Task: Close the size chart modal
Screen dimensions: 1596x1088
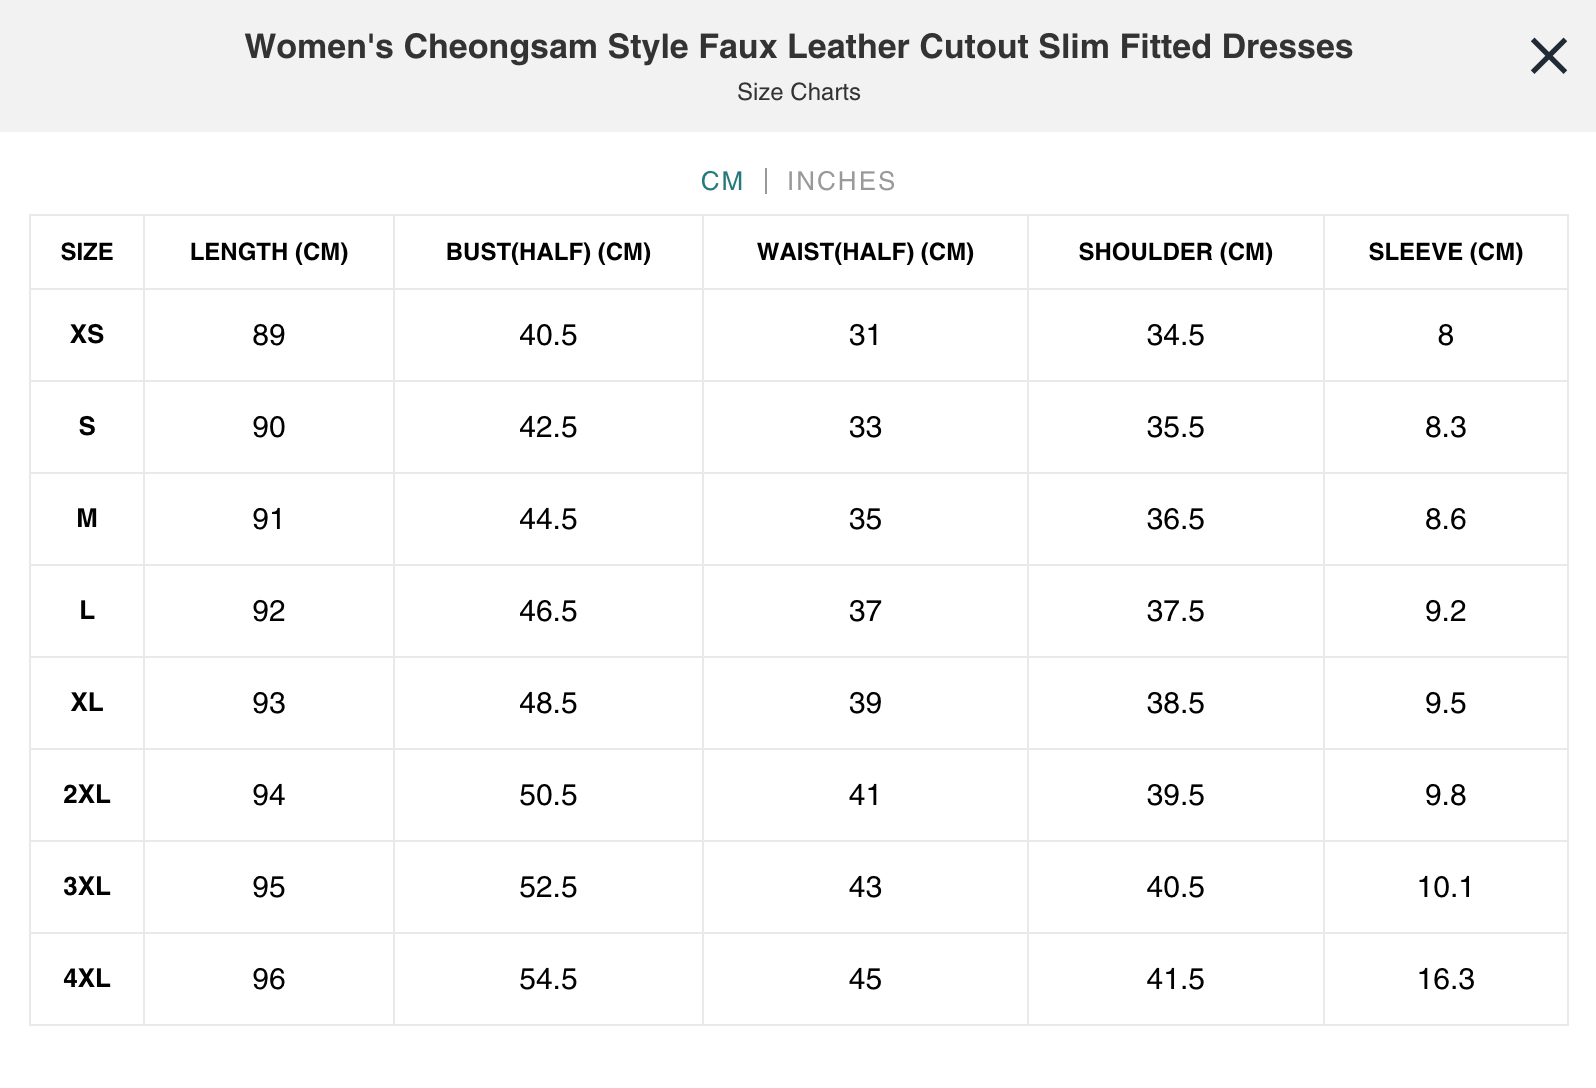Action: [x=1547, y=57]
